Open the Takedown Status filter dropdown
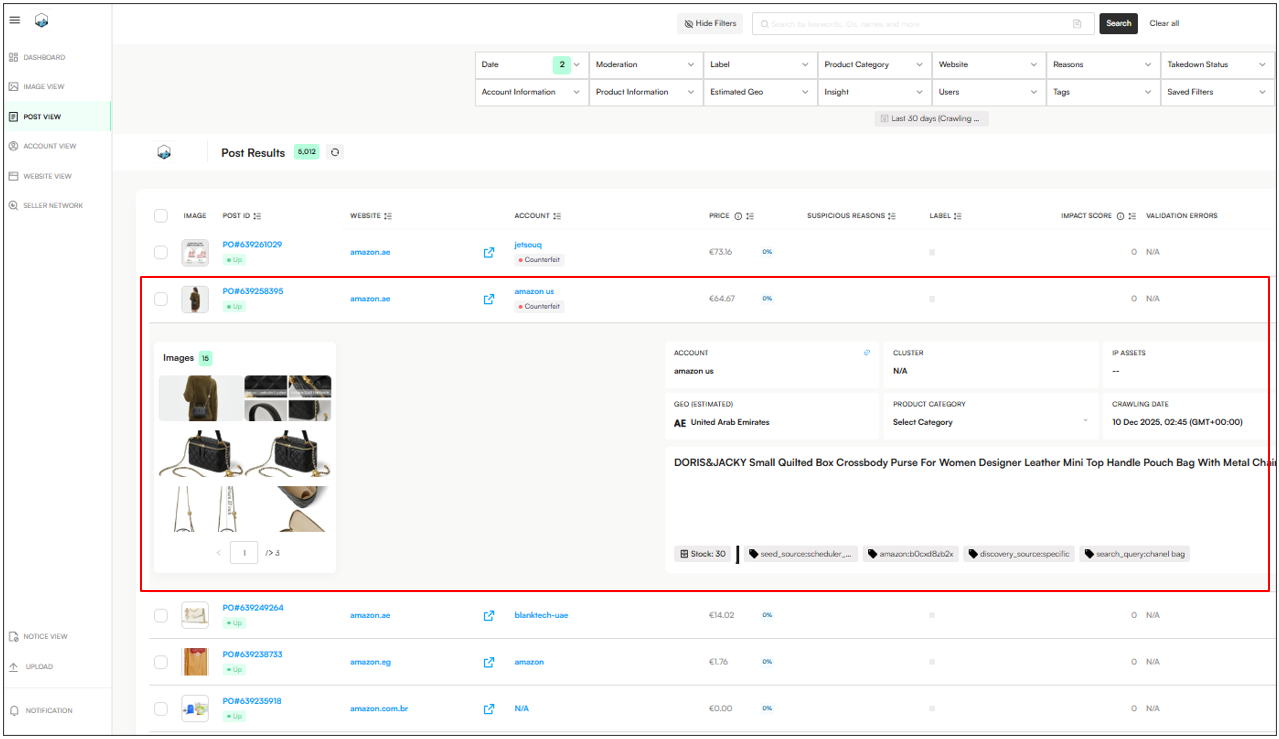 coord(1217,64)
